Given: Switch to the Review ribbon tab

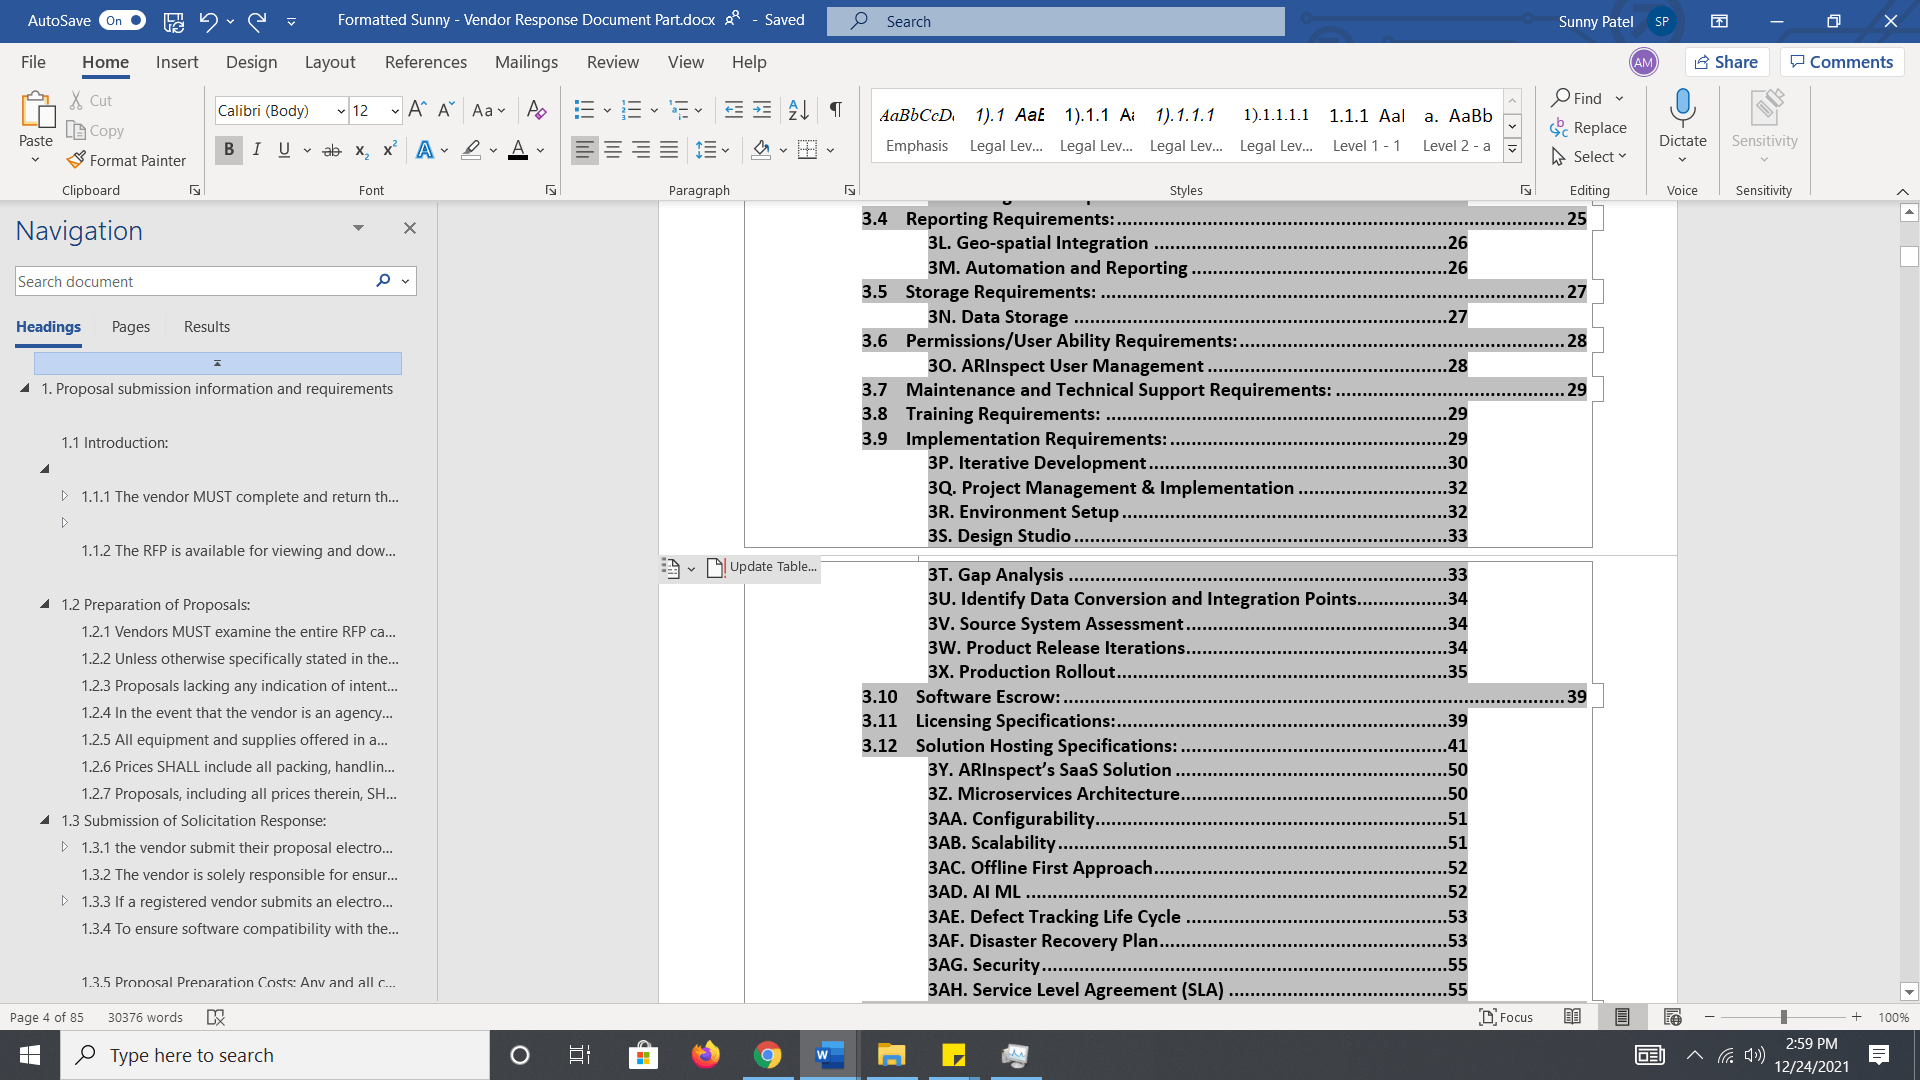Looking at the screenshot, I should click(x=612, y=62).
